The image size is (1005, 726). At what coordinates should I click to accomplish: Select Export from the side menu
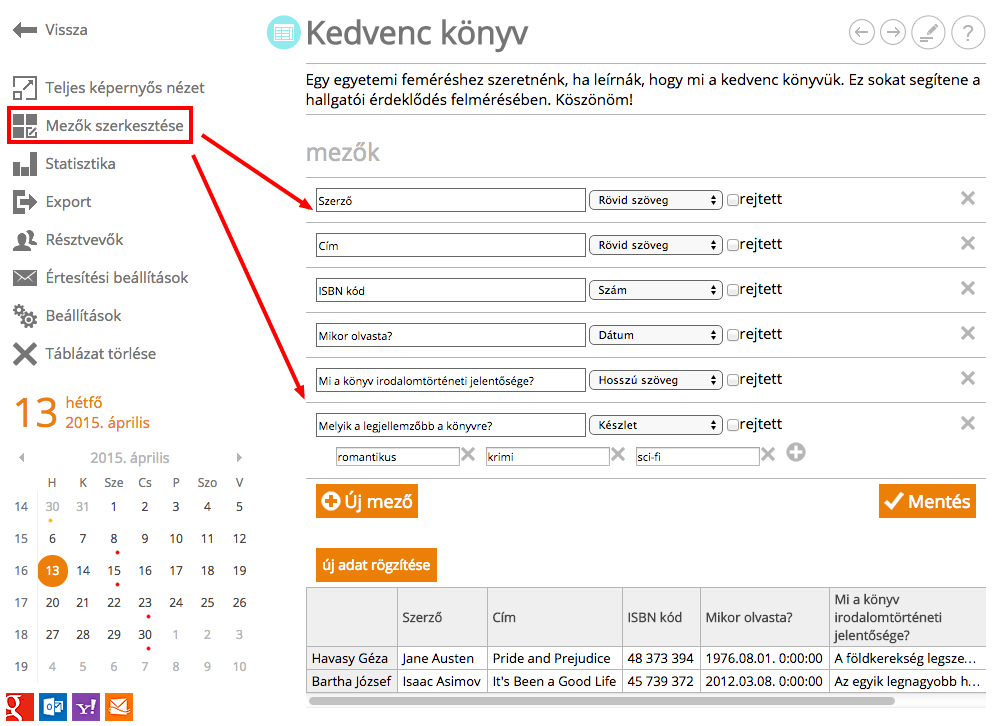[x=67, y=202]
